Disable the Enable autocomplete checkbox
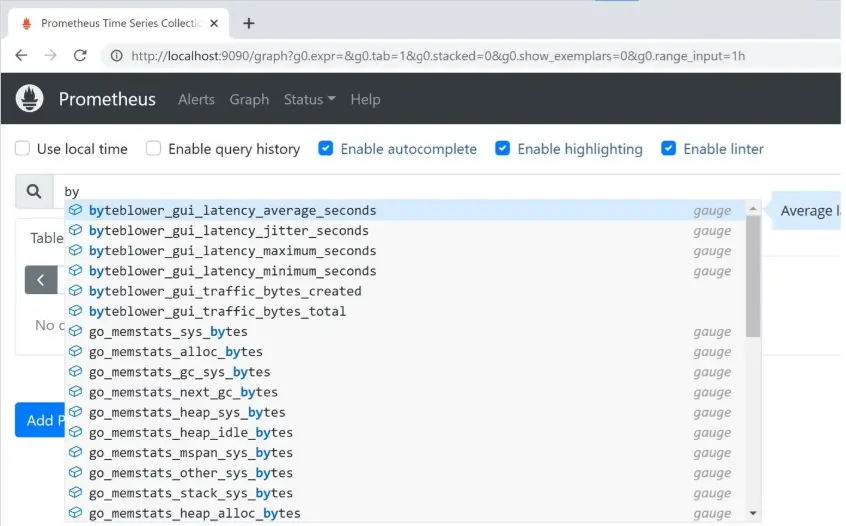Viewport: 846px width, 526px height. click(326, 148)
